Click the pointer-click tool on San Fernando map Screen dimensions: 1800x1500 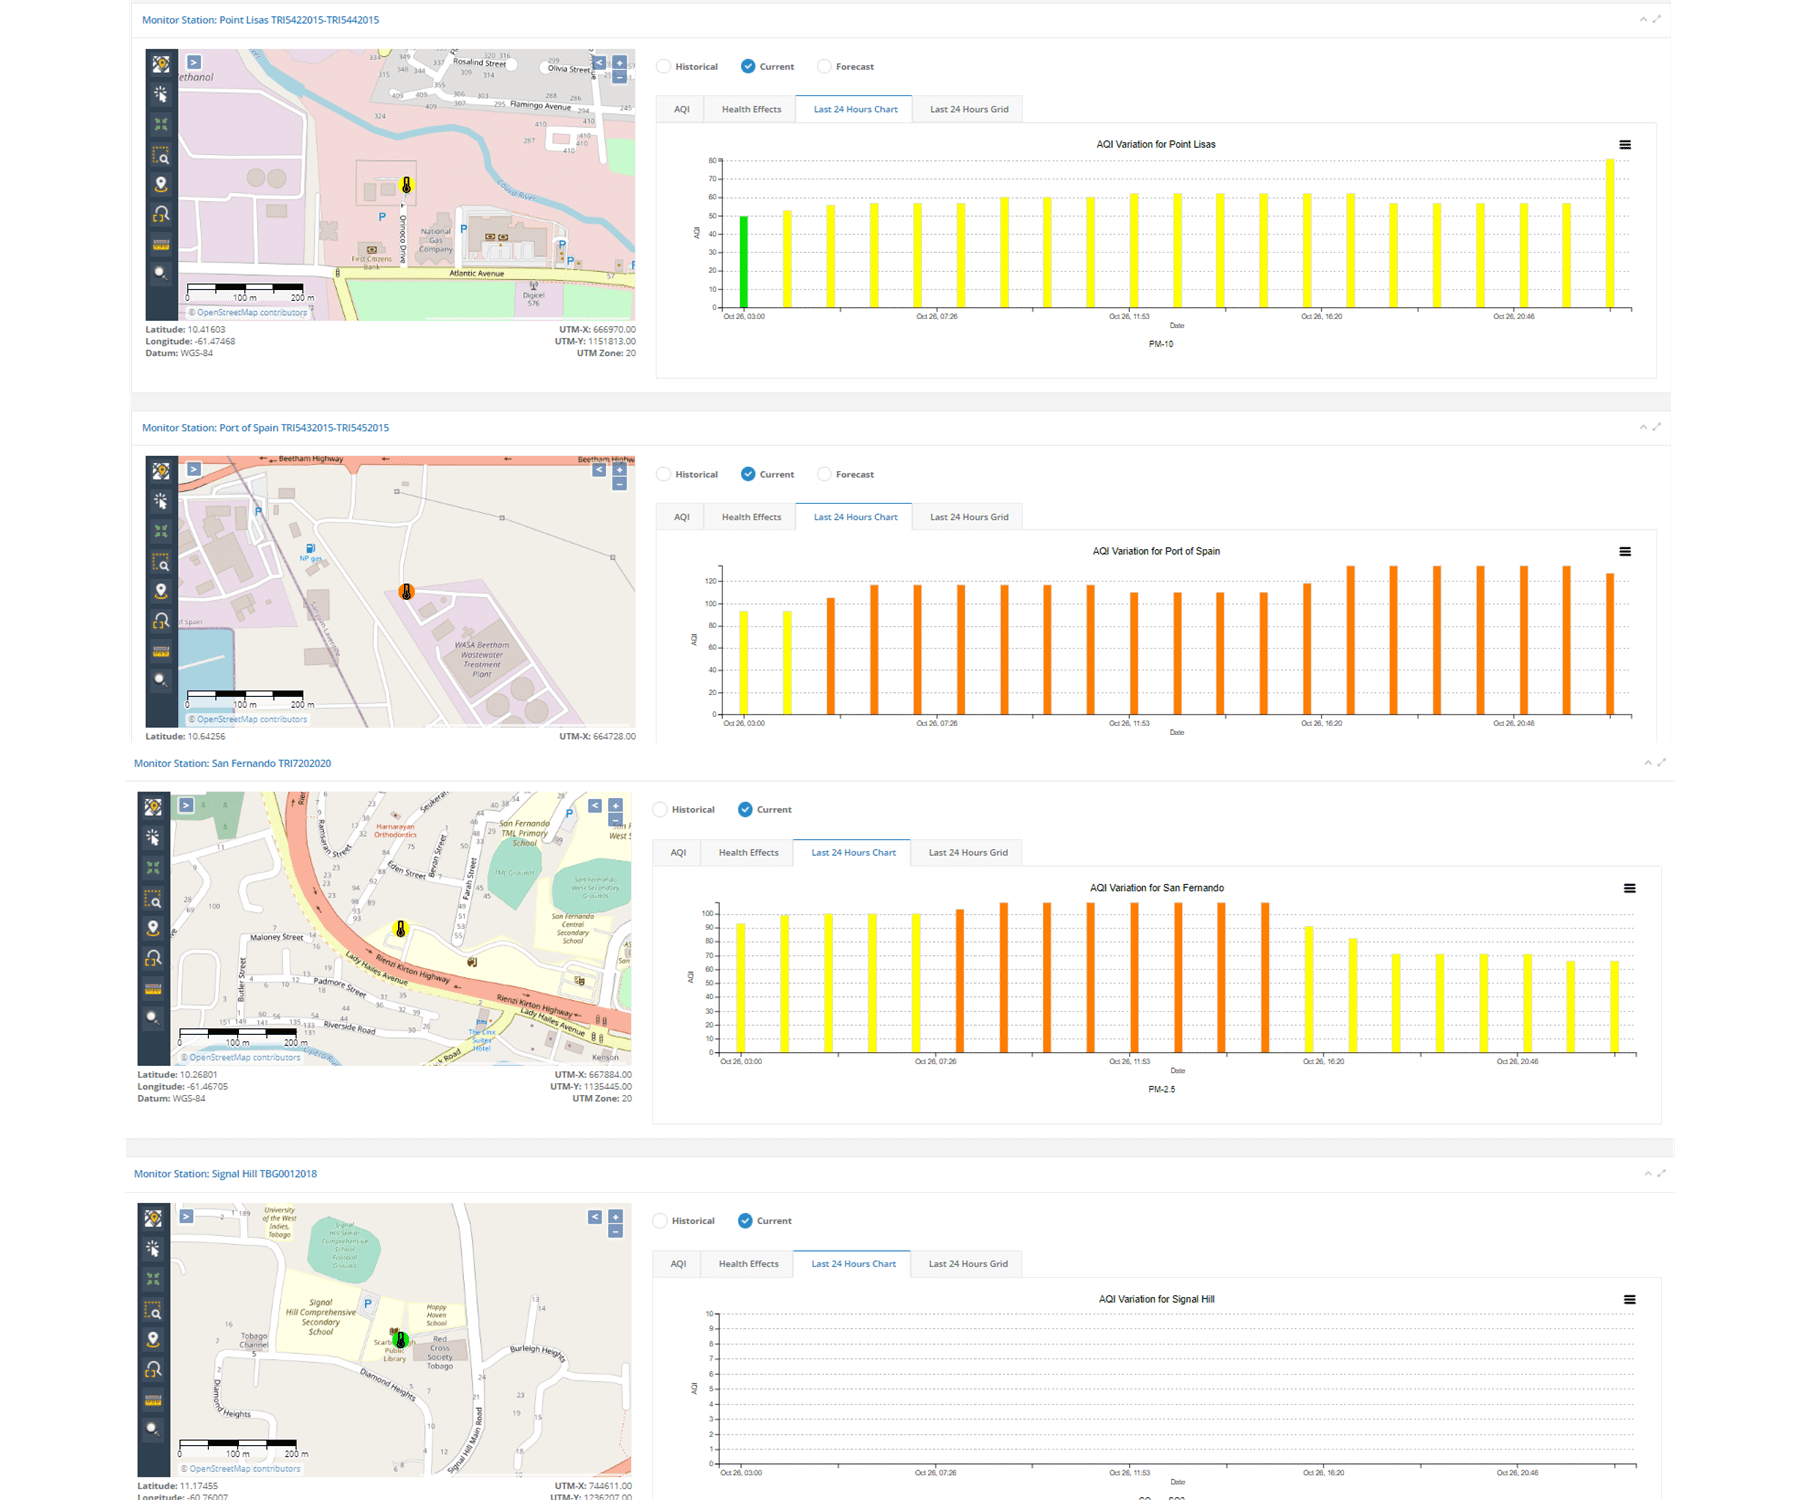pyautogui.click(x=153, y=837)
